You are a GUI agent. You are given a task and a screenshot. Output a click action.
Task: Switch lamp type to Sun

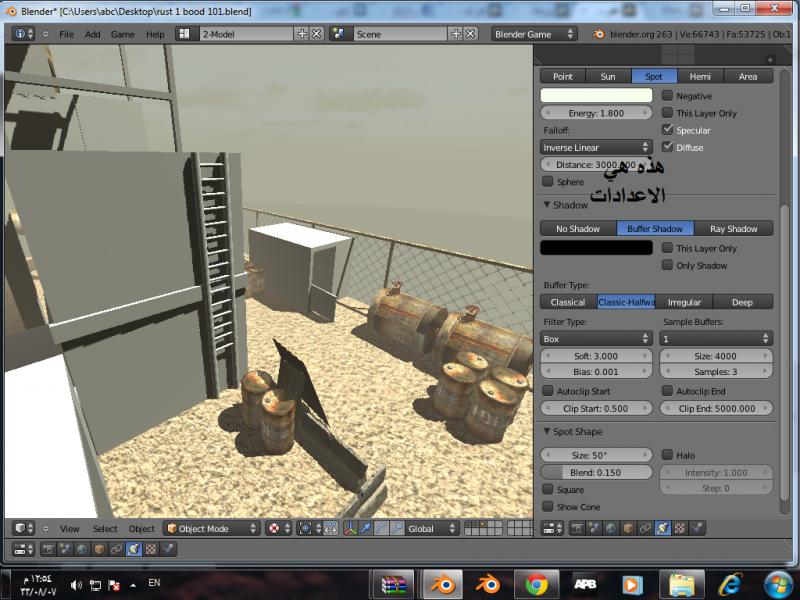tap(608, 76)
